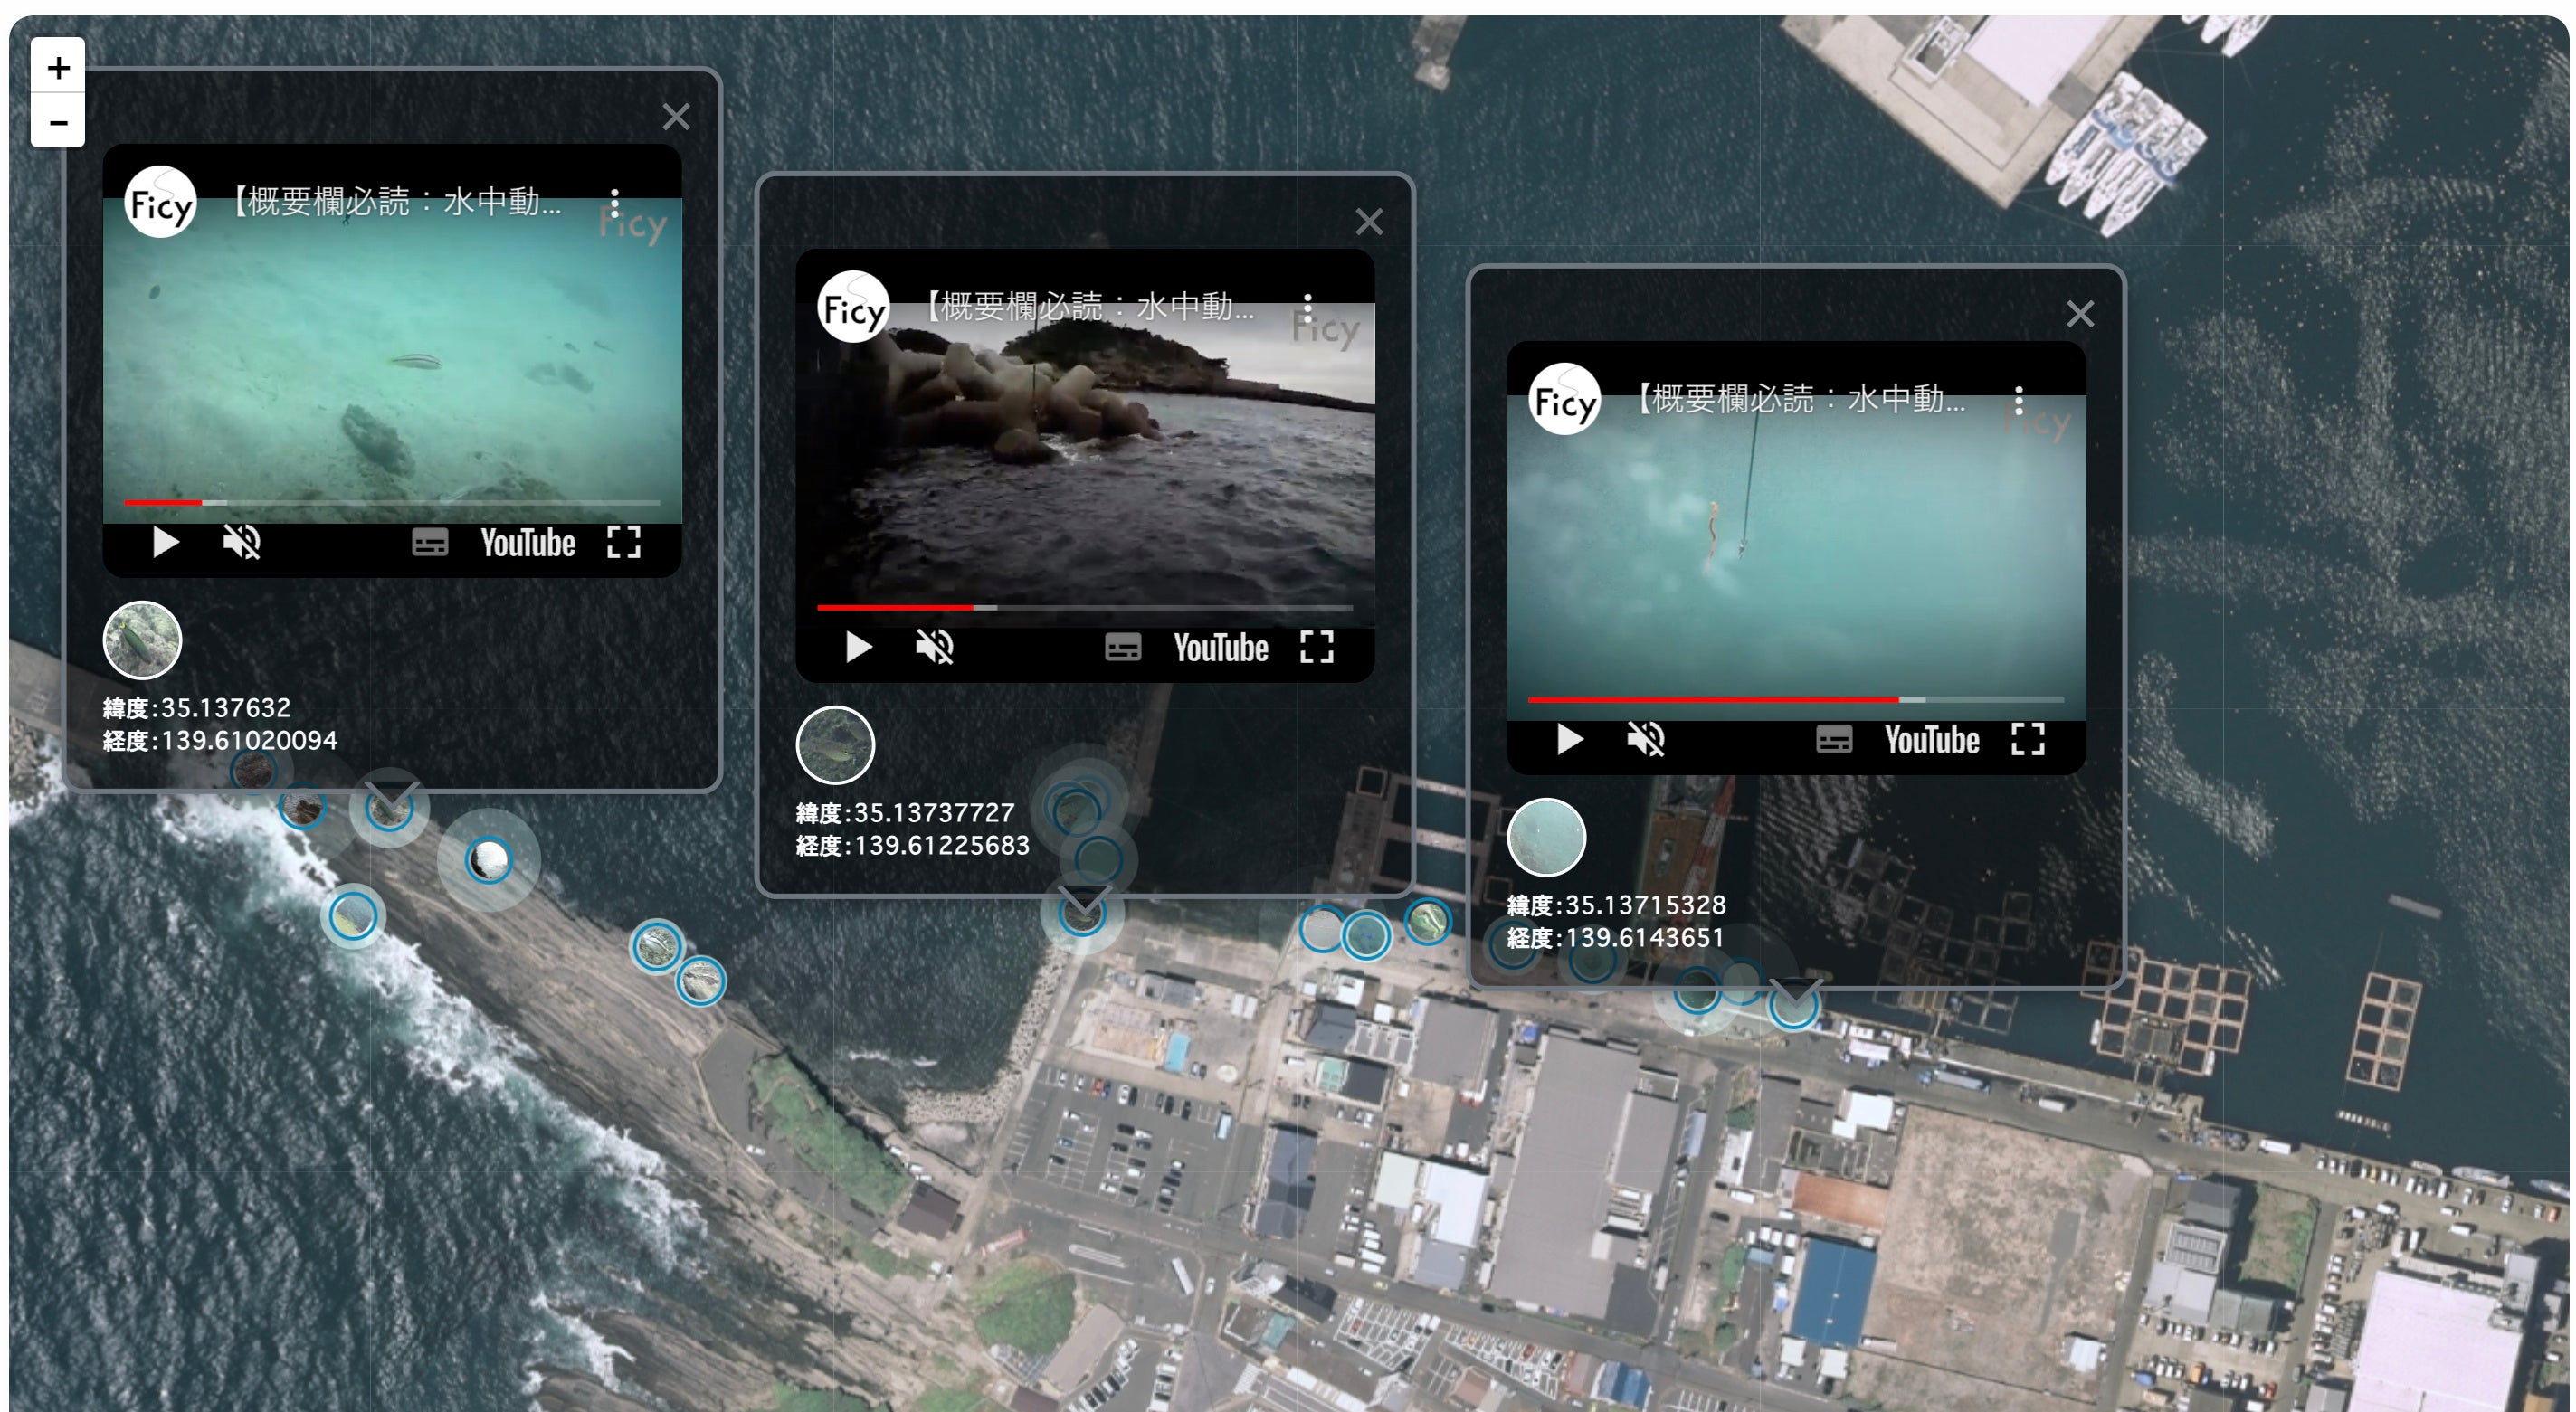Open YouTube link in the middle video

(1220, 648)
